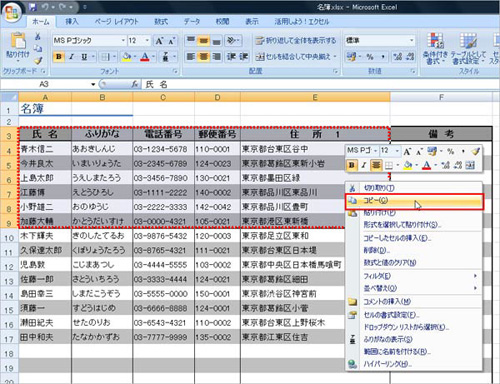Click the ribbon phonetic guide (furigana) icon
This screenshot has width=500, height=384.
(165, 57)
